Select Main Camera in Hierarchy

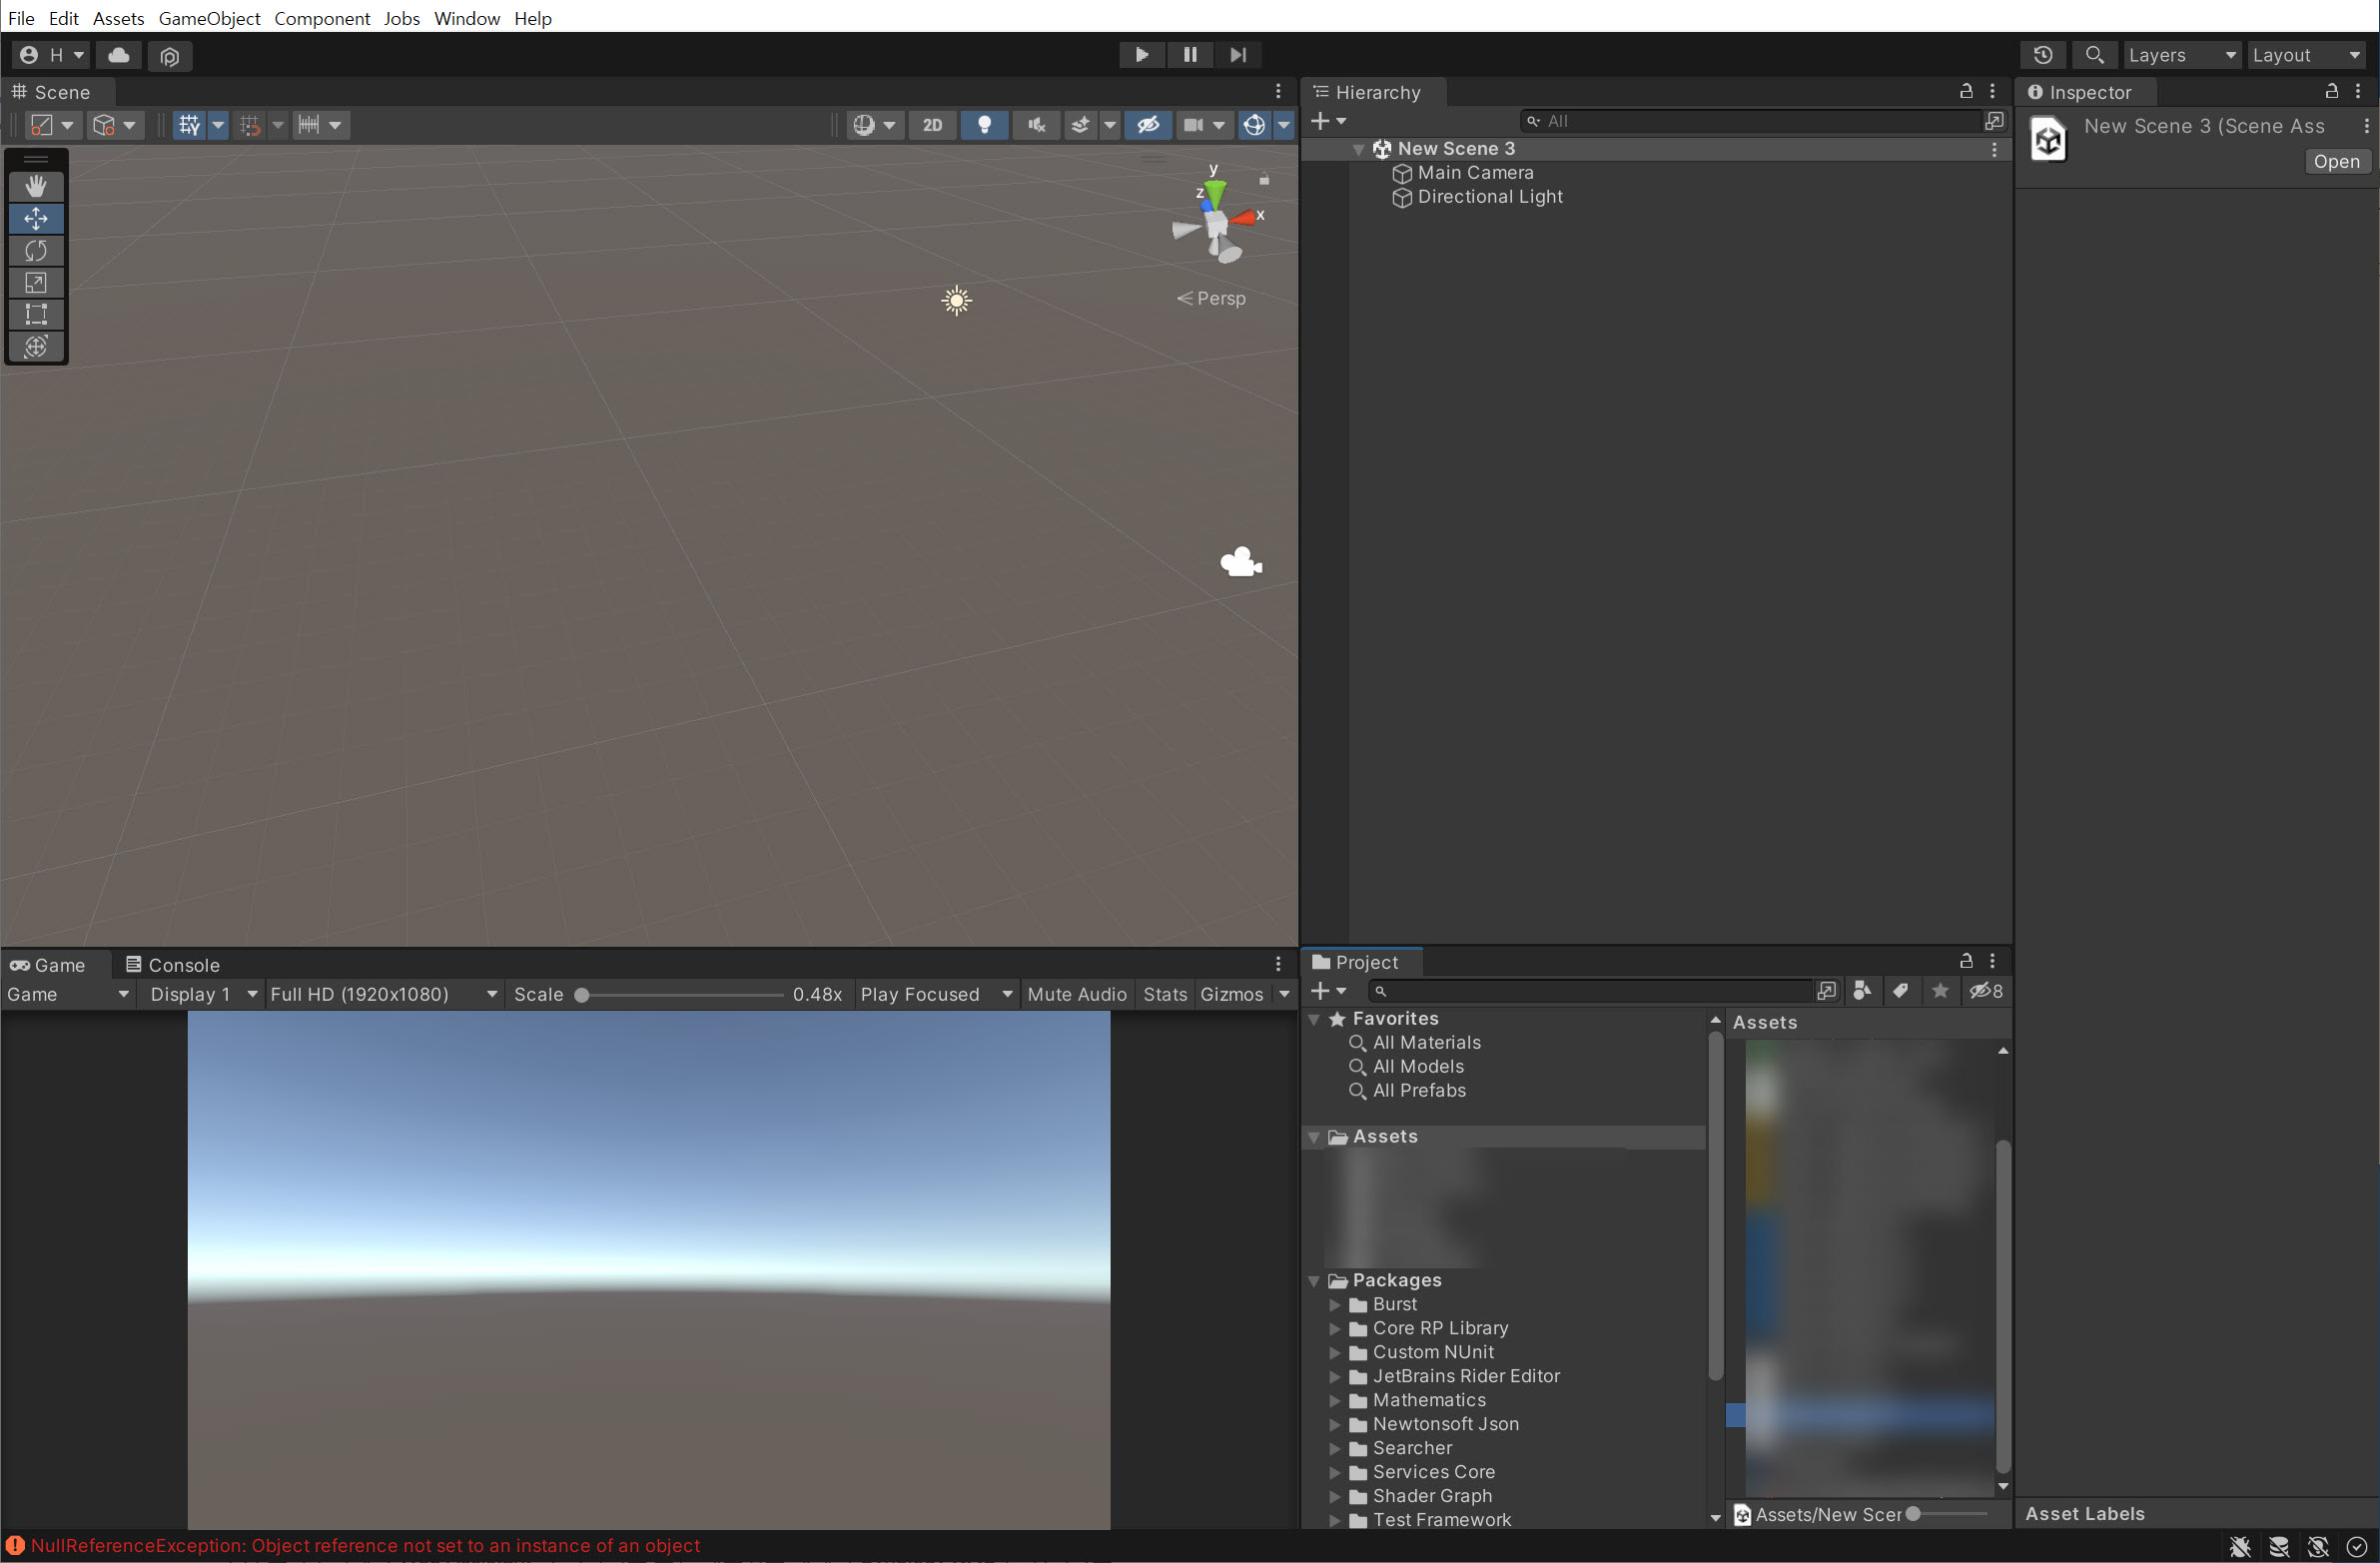click(x=1475, y=173)
